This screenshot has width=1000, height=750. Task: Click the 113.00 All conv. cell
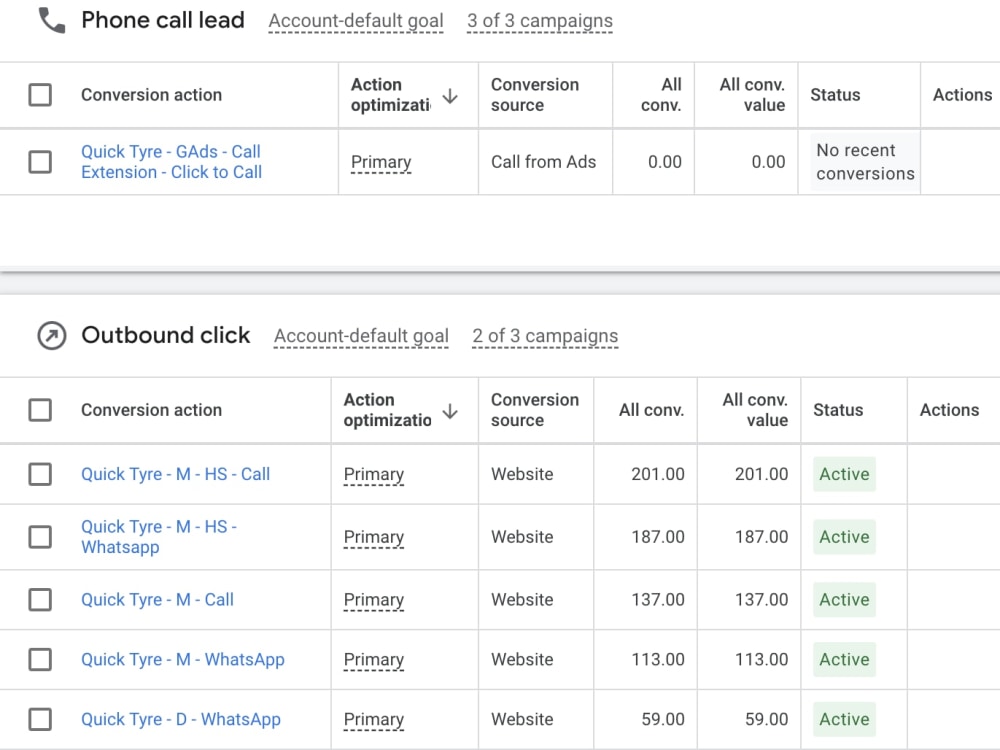658,659
